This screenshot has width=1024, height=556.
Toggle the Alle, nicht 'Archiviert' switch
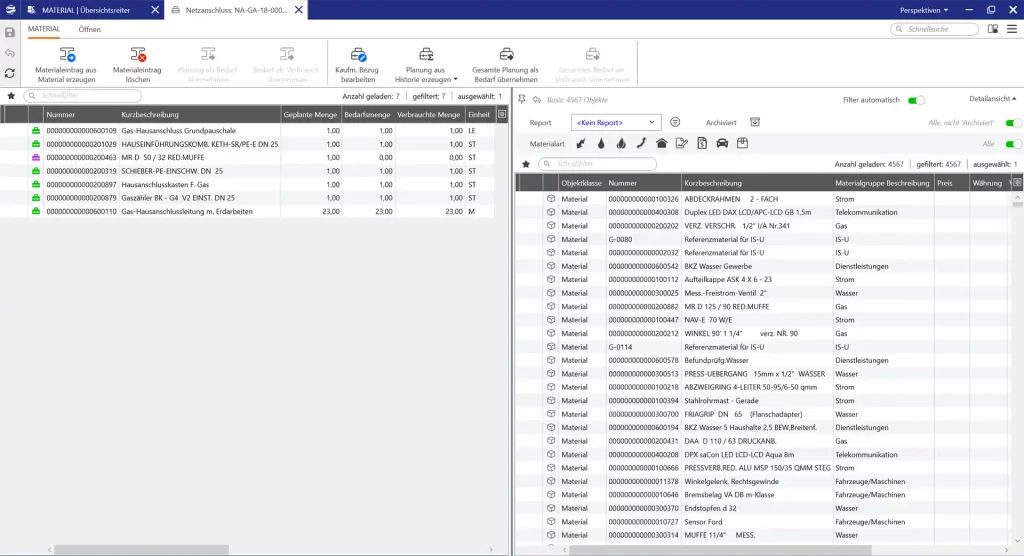coord(1013,122)
